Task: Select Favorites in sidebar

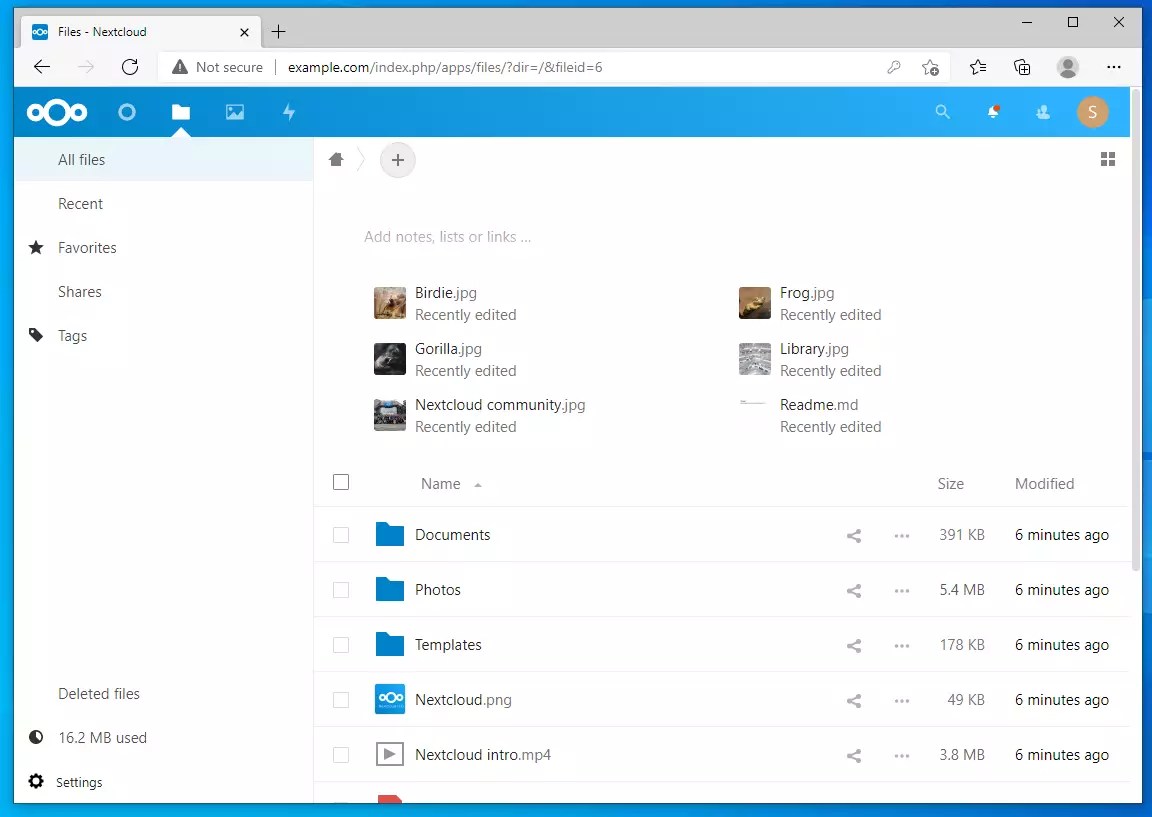Action: pyautogui.click(x=163, y=248)
